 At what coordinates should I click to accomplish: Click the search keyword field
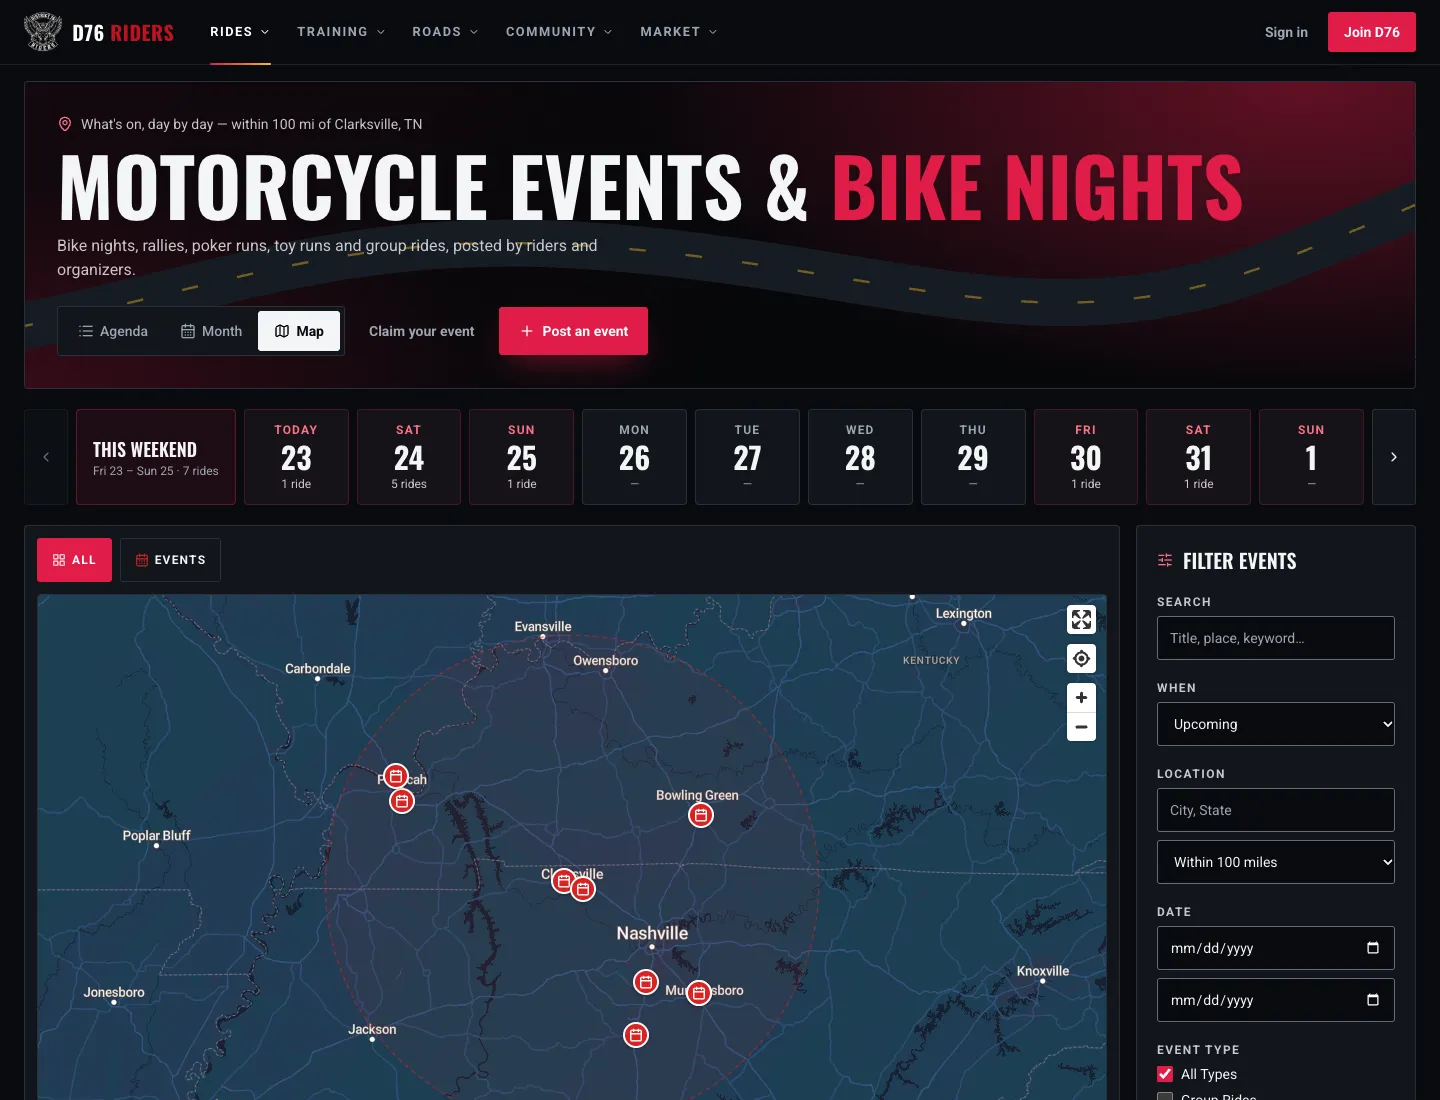1276,638
